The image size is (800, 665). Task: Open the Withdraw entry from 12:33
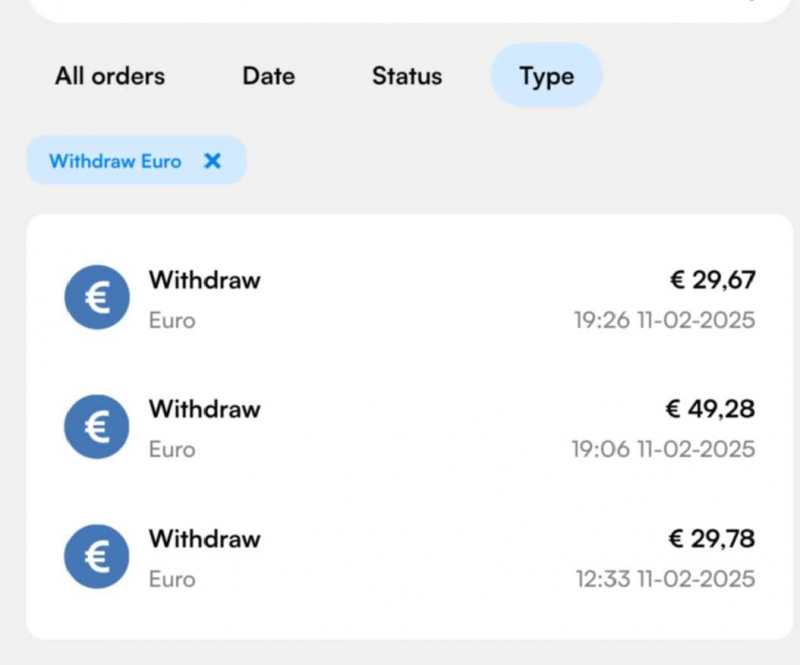click(x=205, y=539)
